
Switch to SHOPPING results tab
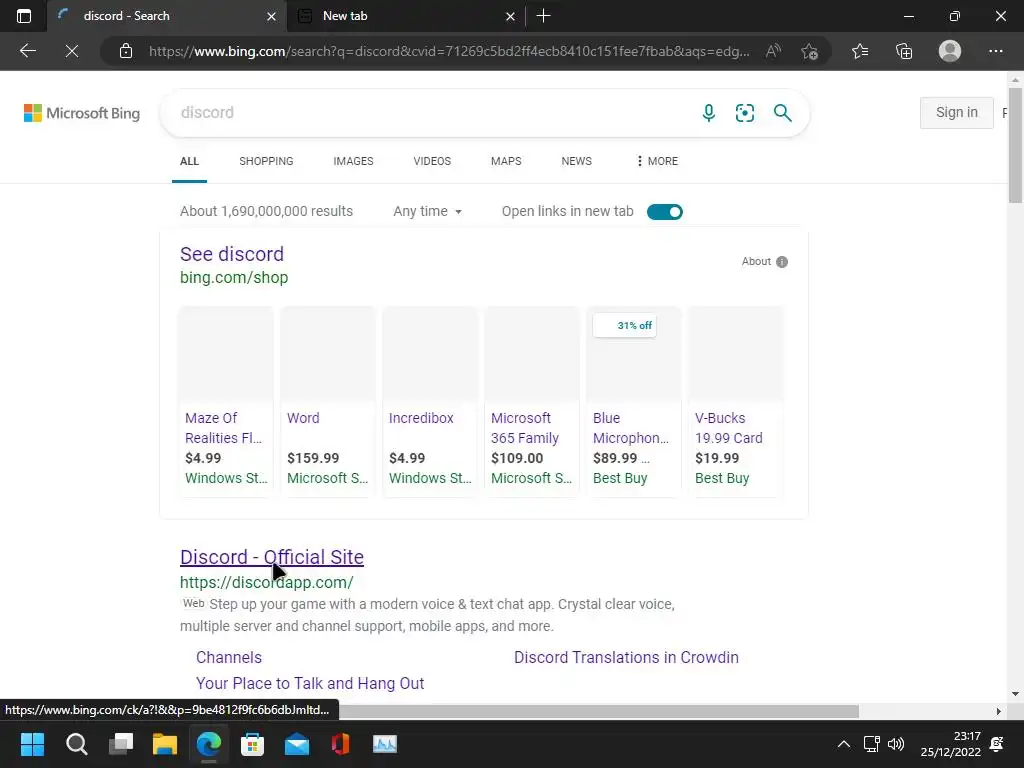(x=266, y=161)
